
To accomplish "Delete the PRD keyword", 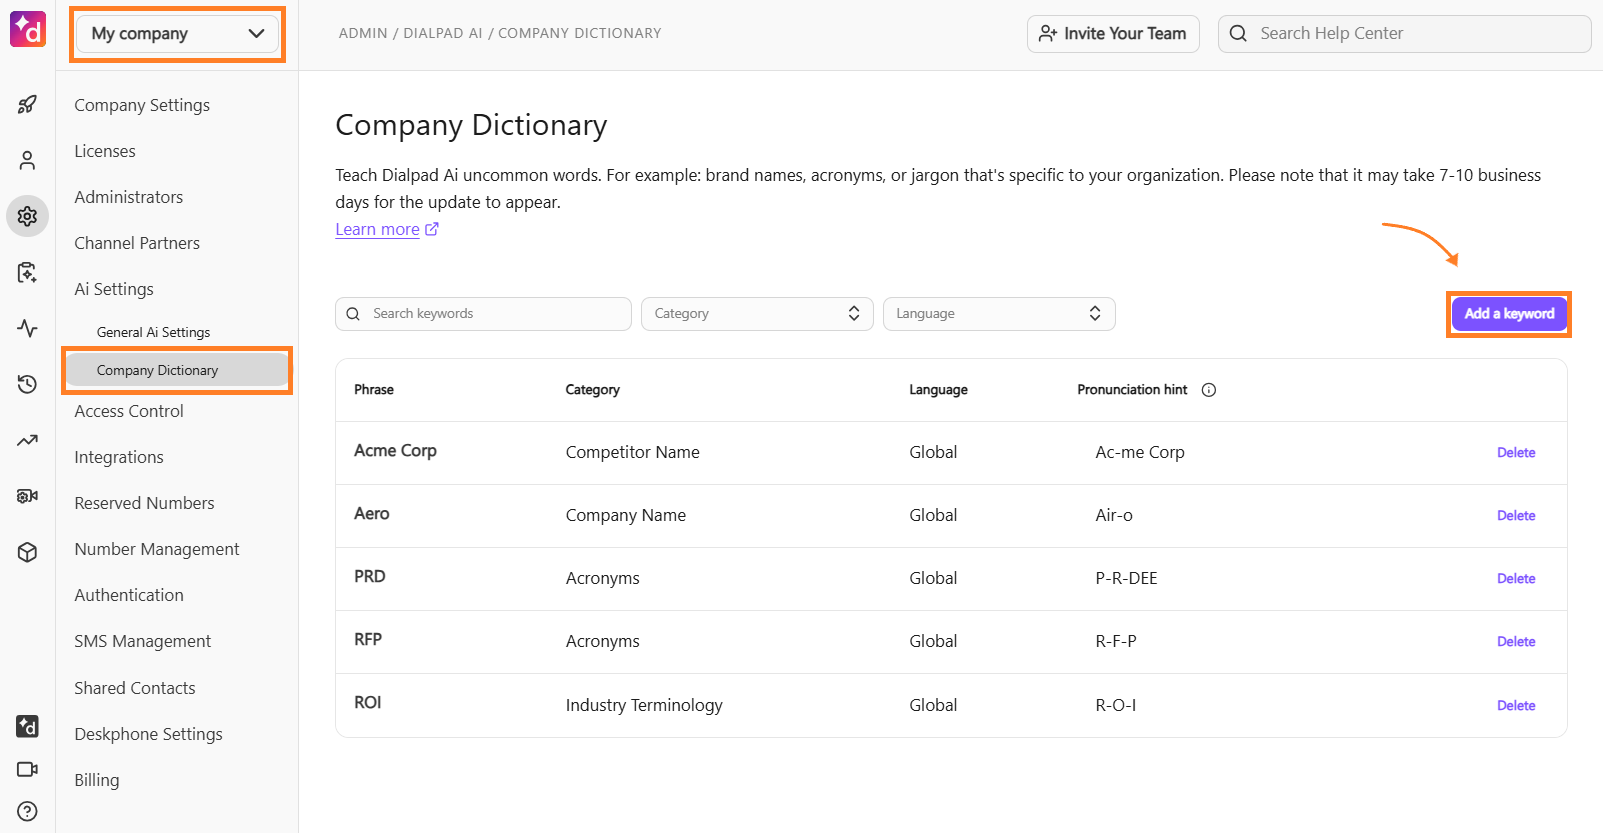I will 1516,579.
